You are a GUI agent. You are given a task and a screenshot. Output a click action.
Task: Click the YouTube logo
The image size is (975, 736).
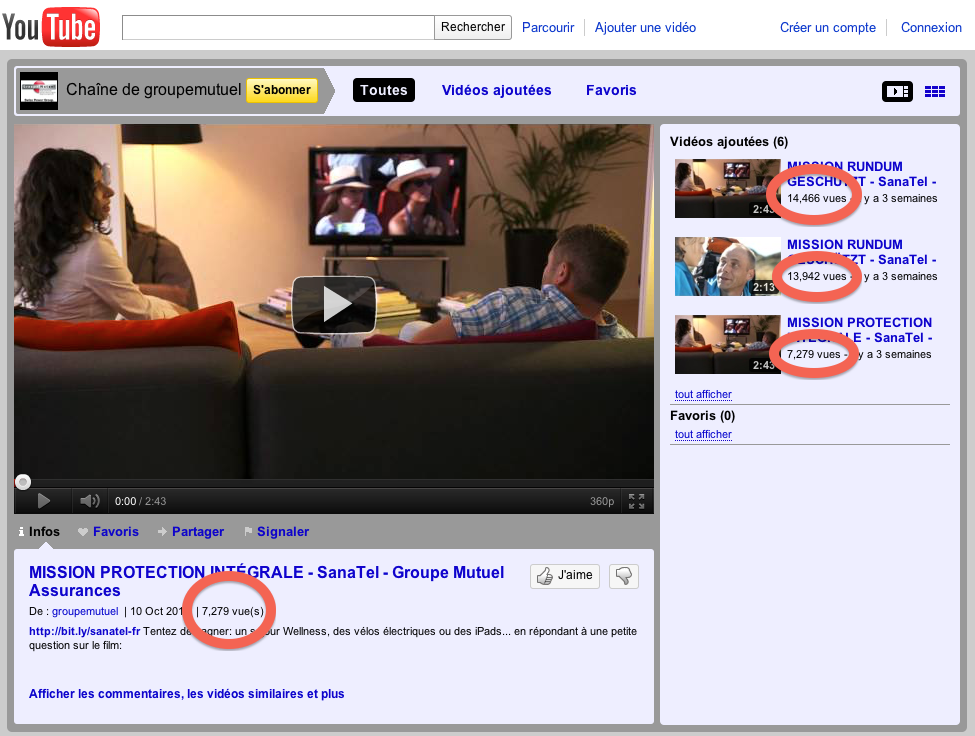(x=51, y=27)
